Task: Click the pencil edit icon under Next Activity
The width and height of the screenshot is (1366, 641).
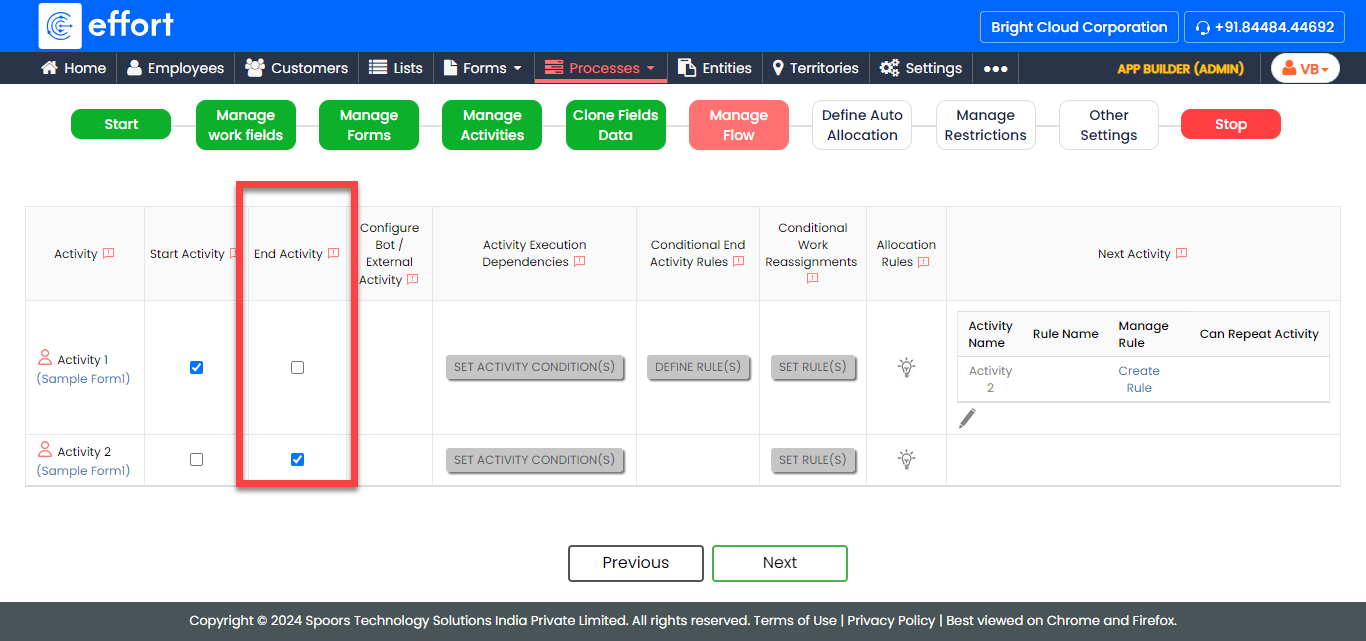Action: pyautogui.click(x=967, y=419)
